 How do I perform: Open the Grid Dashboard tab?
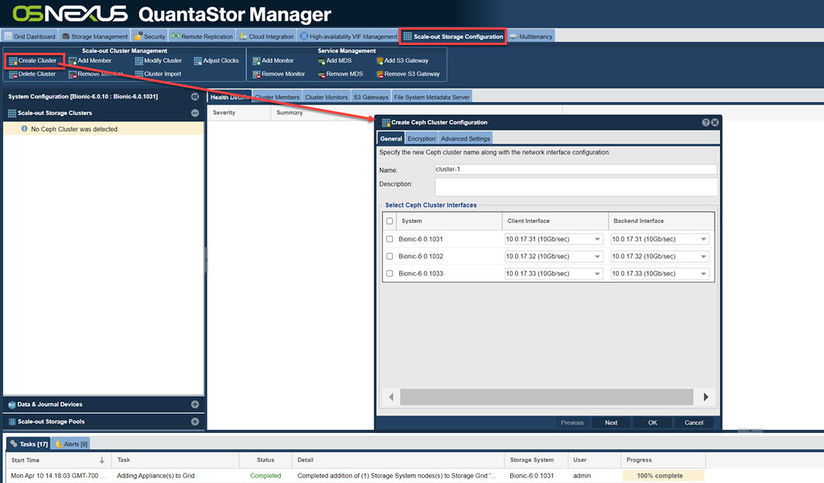pyautogui.click(x=29, y=36)
